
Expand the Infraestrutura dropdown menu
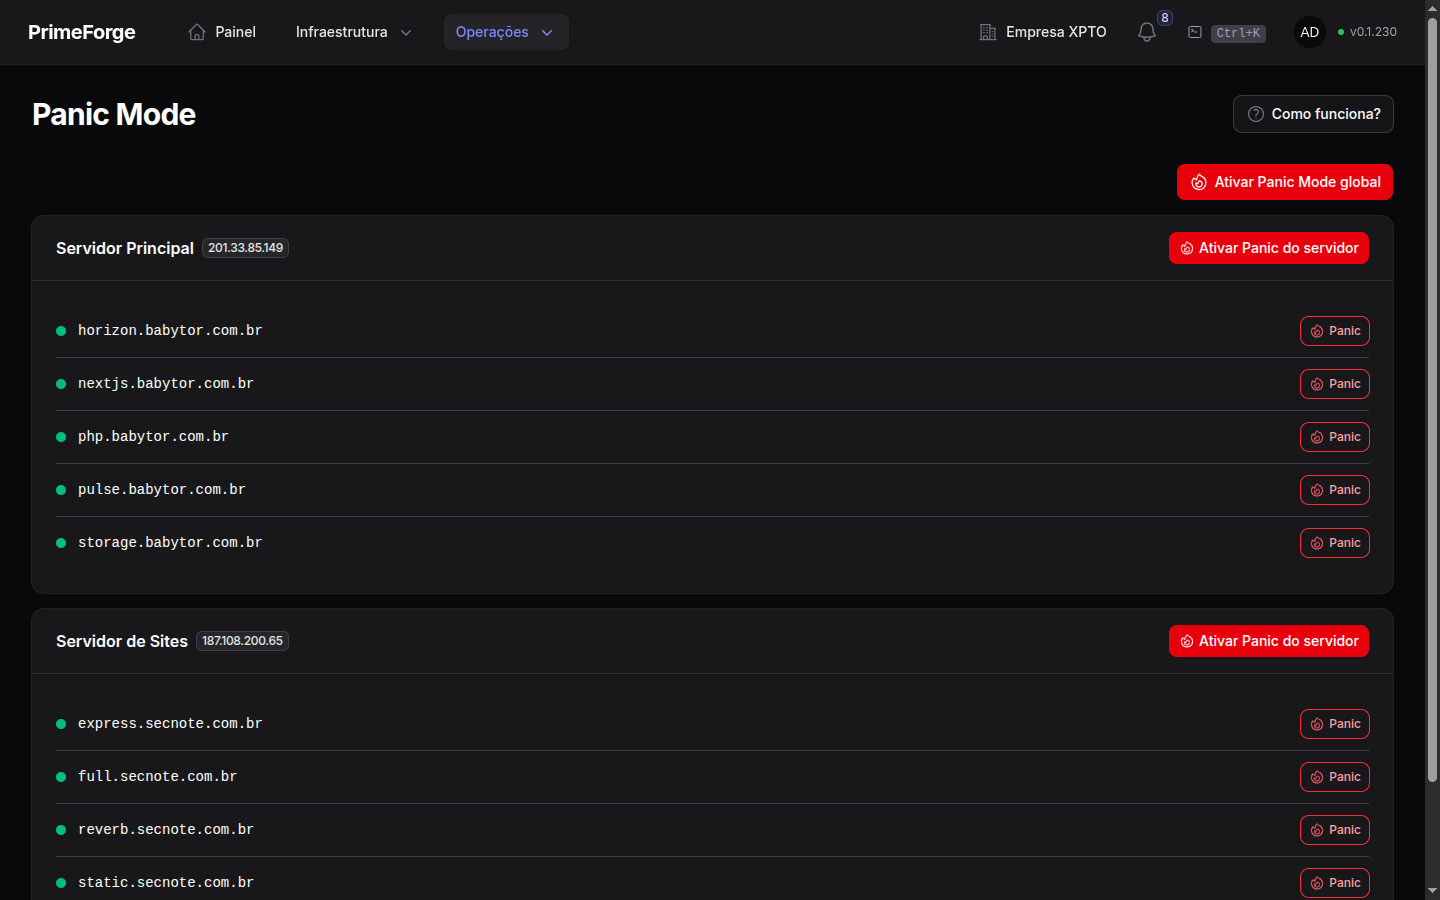(x=354, y=32)
